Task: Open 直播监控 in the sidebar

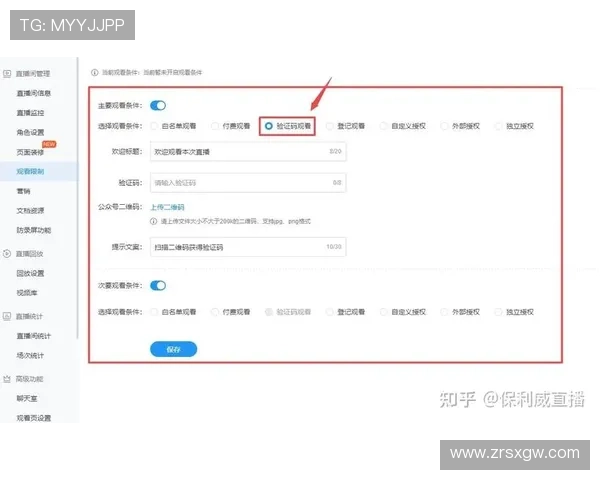Action: (30, 113)
